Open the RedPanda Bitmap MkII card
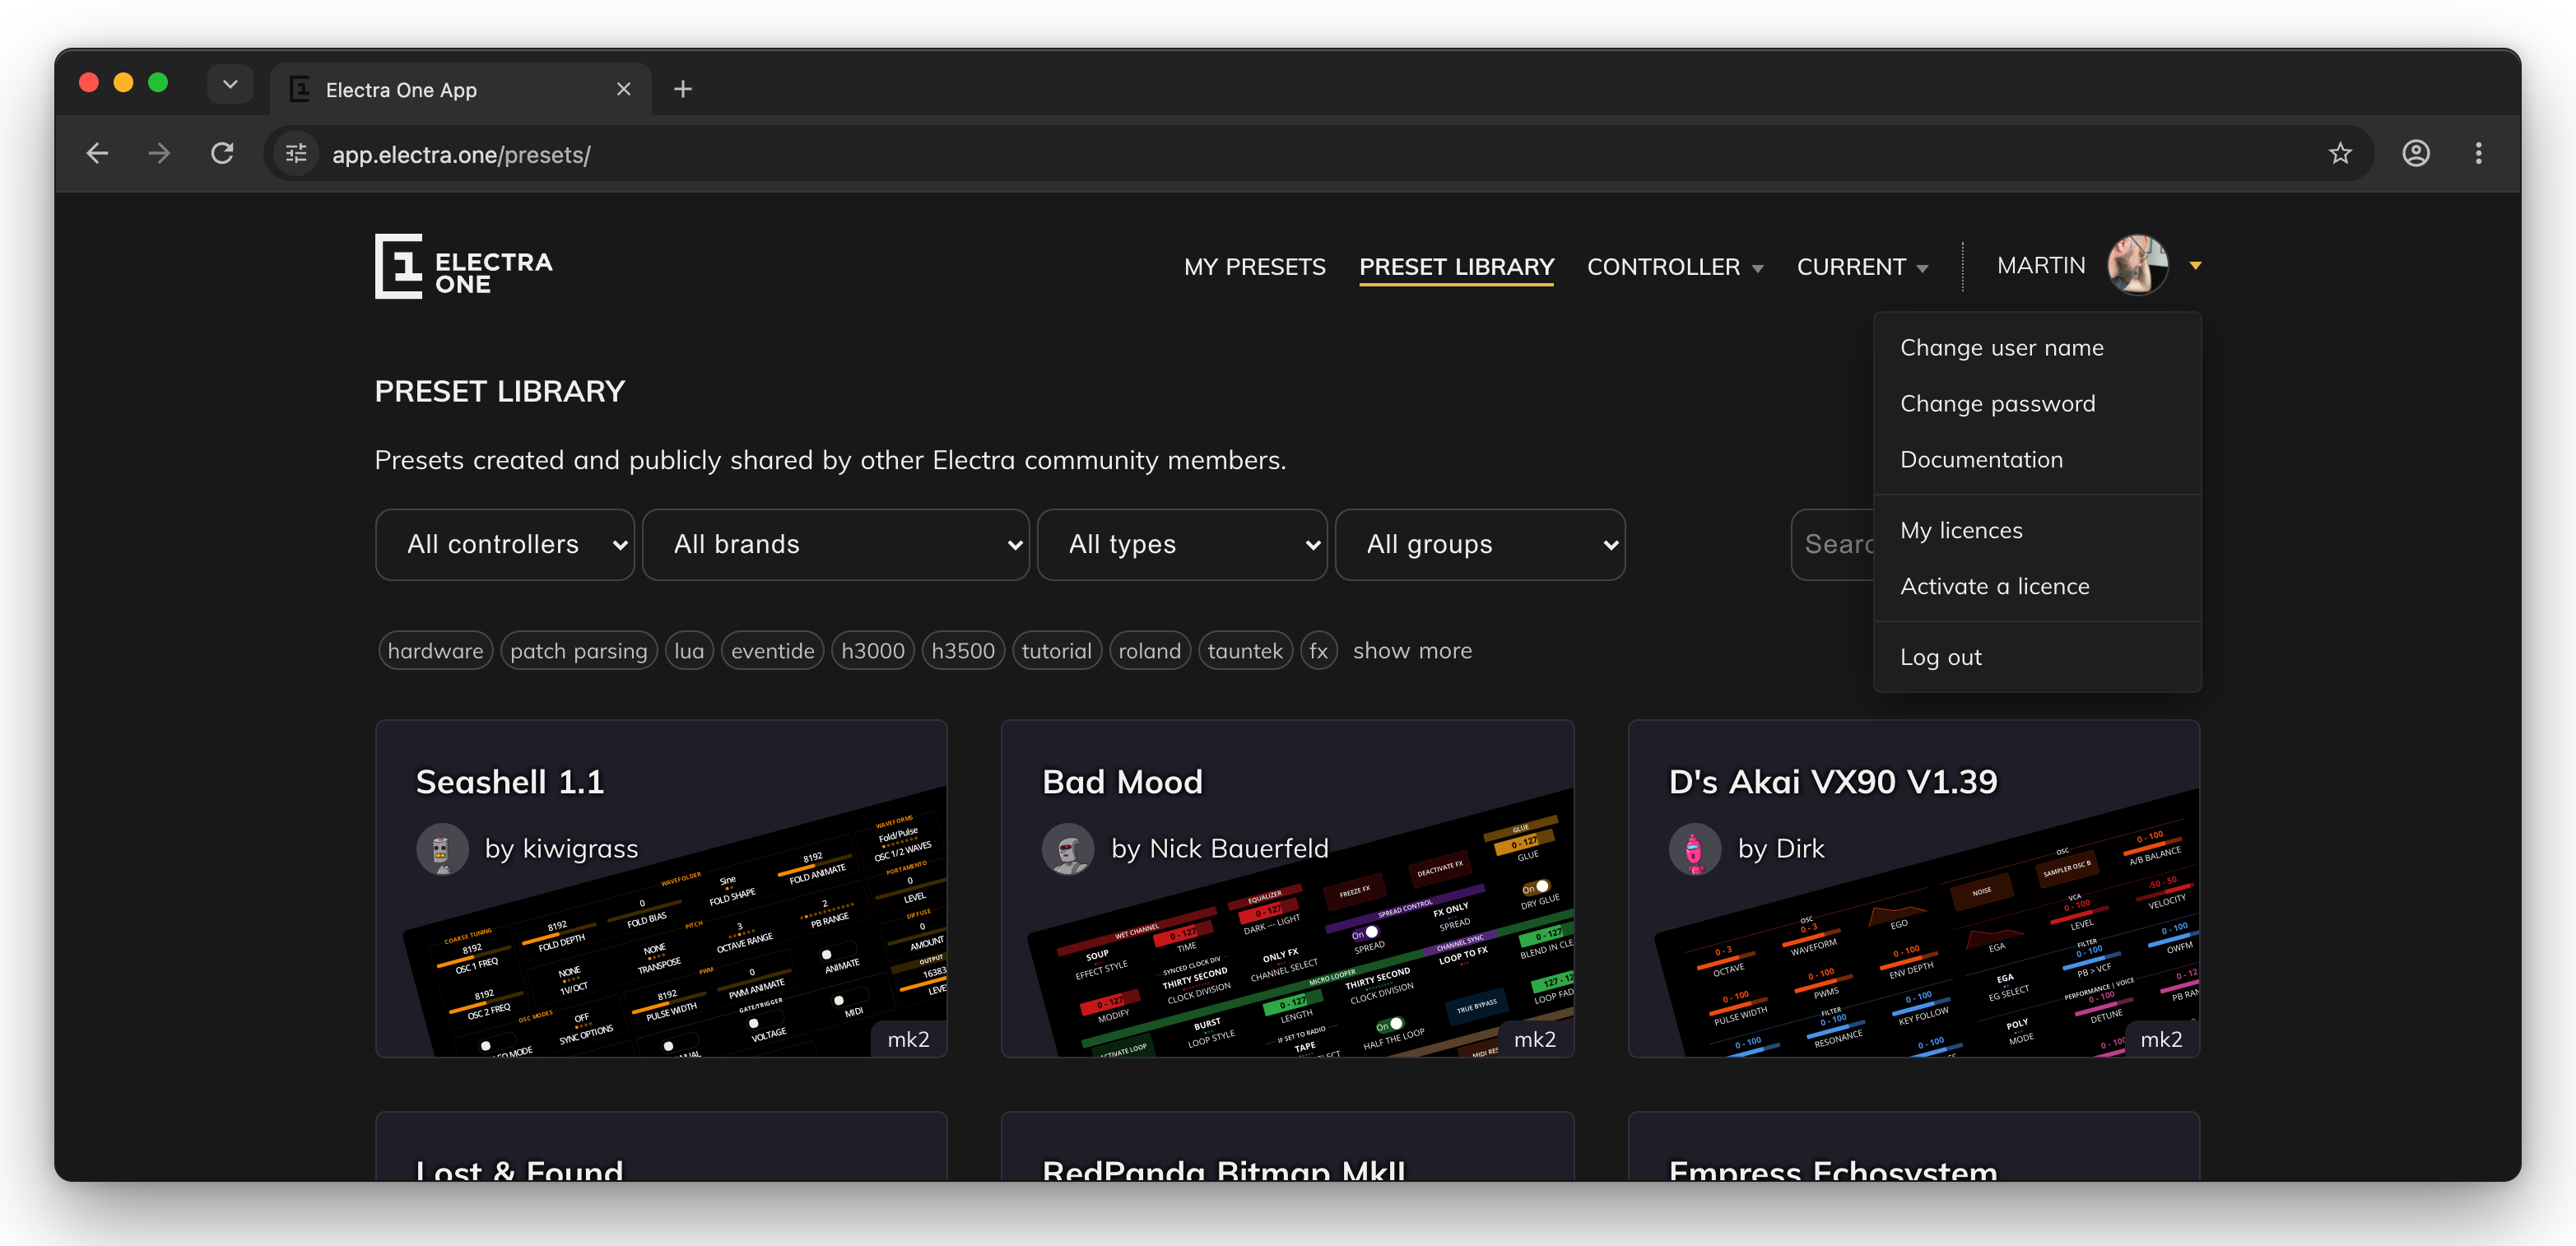 [1287, 1147]
